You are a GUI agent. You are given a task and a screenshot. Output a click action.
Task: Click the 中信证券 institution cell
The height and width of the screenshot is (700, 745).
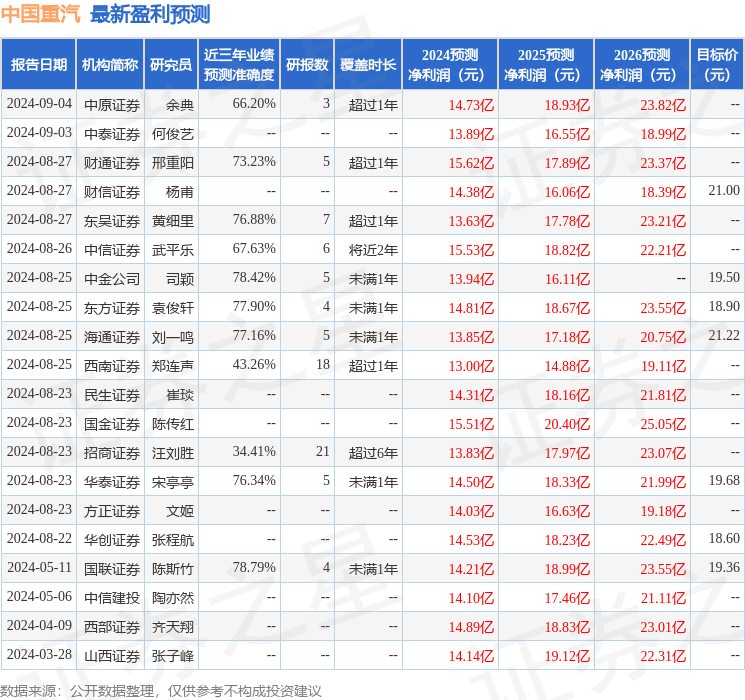click(x=112, y=250)
